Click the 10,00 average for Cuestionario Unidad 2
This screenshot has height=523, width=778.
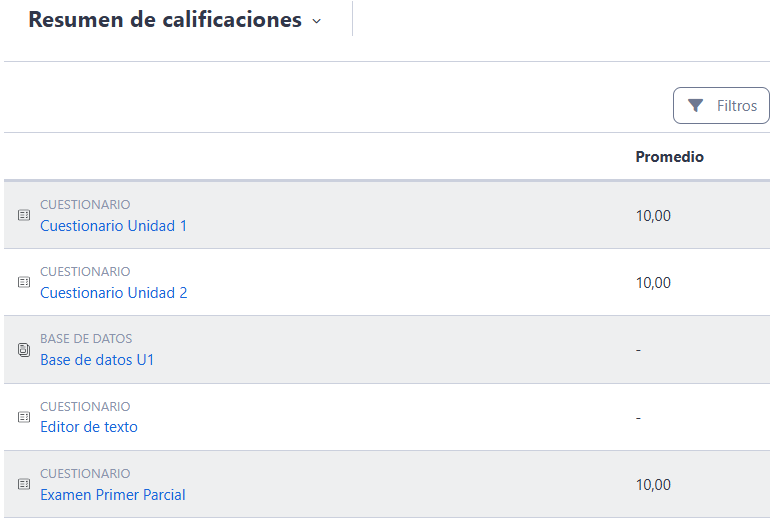click(x=653, y=283)
